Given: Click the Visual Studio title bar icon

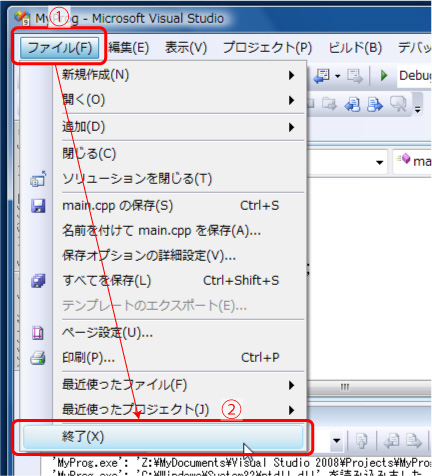Looking at the screenshot, I should pyautogui.click(x=22, y=18).
